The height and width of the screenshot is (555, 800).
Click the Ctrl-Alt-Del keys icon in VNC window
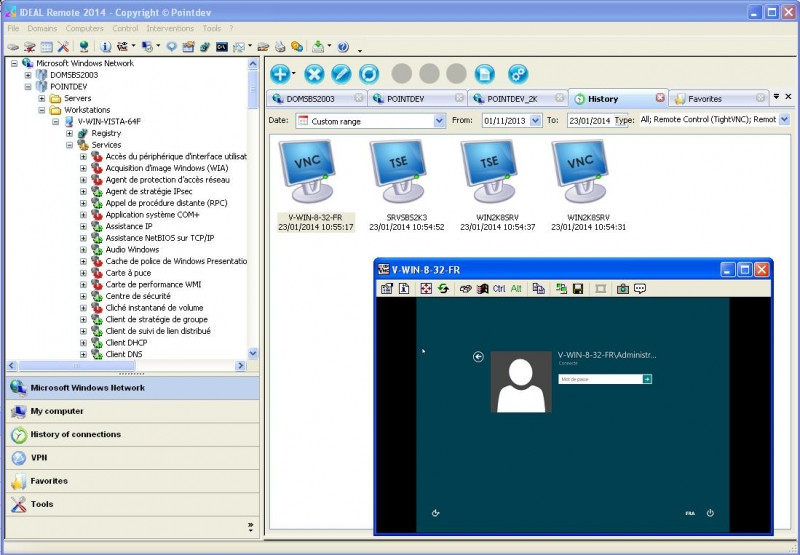tap(465, 289)
